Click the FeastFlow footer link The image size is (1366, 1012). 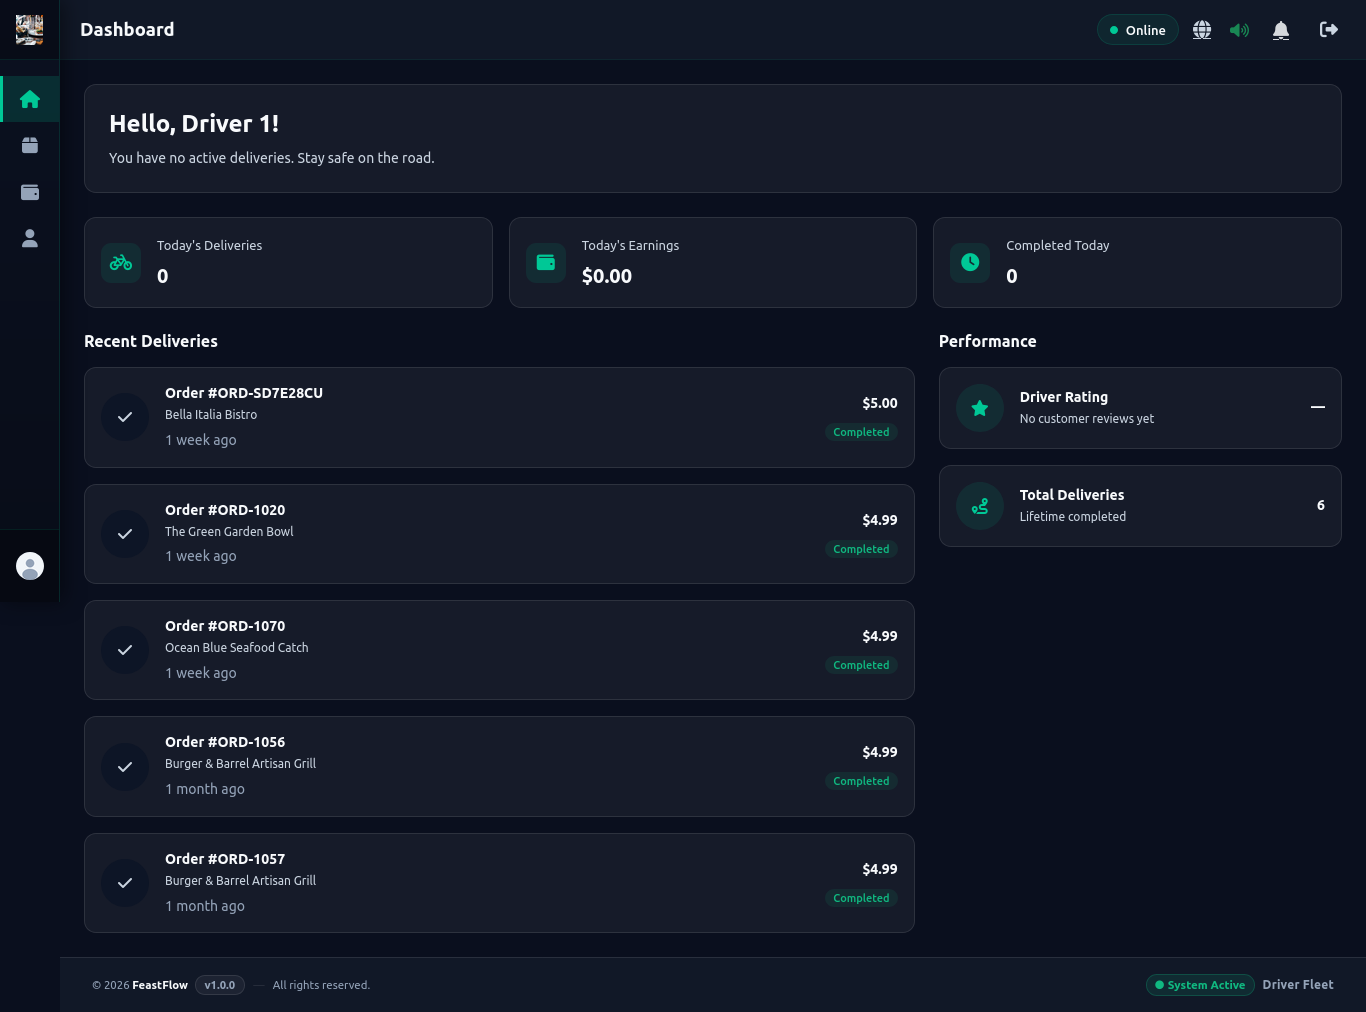pos(160,985)
